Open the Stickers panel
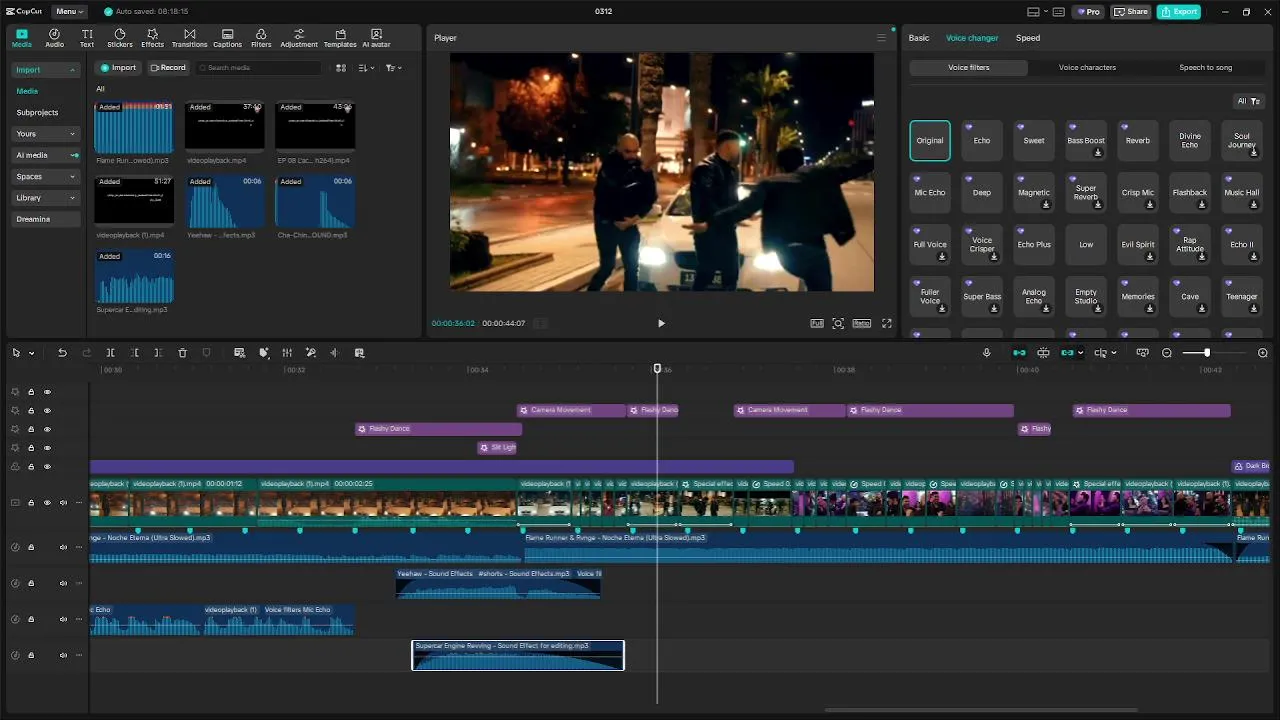This screenshot has height=720, width=1280. coord(119,38)
